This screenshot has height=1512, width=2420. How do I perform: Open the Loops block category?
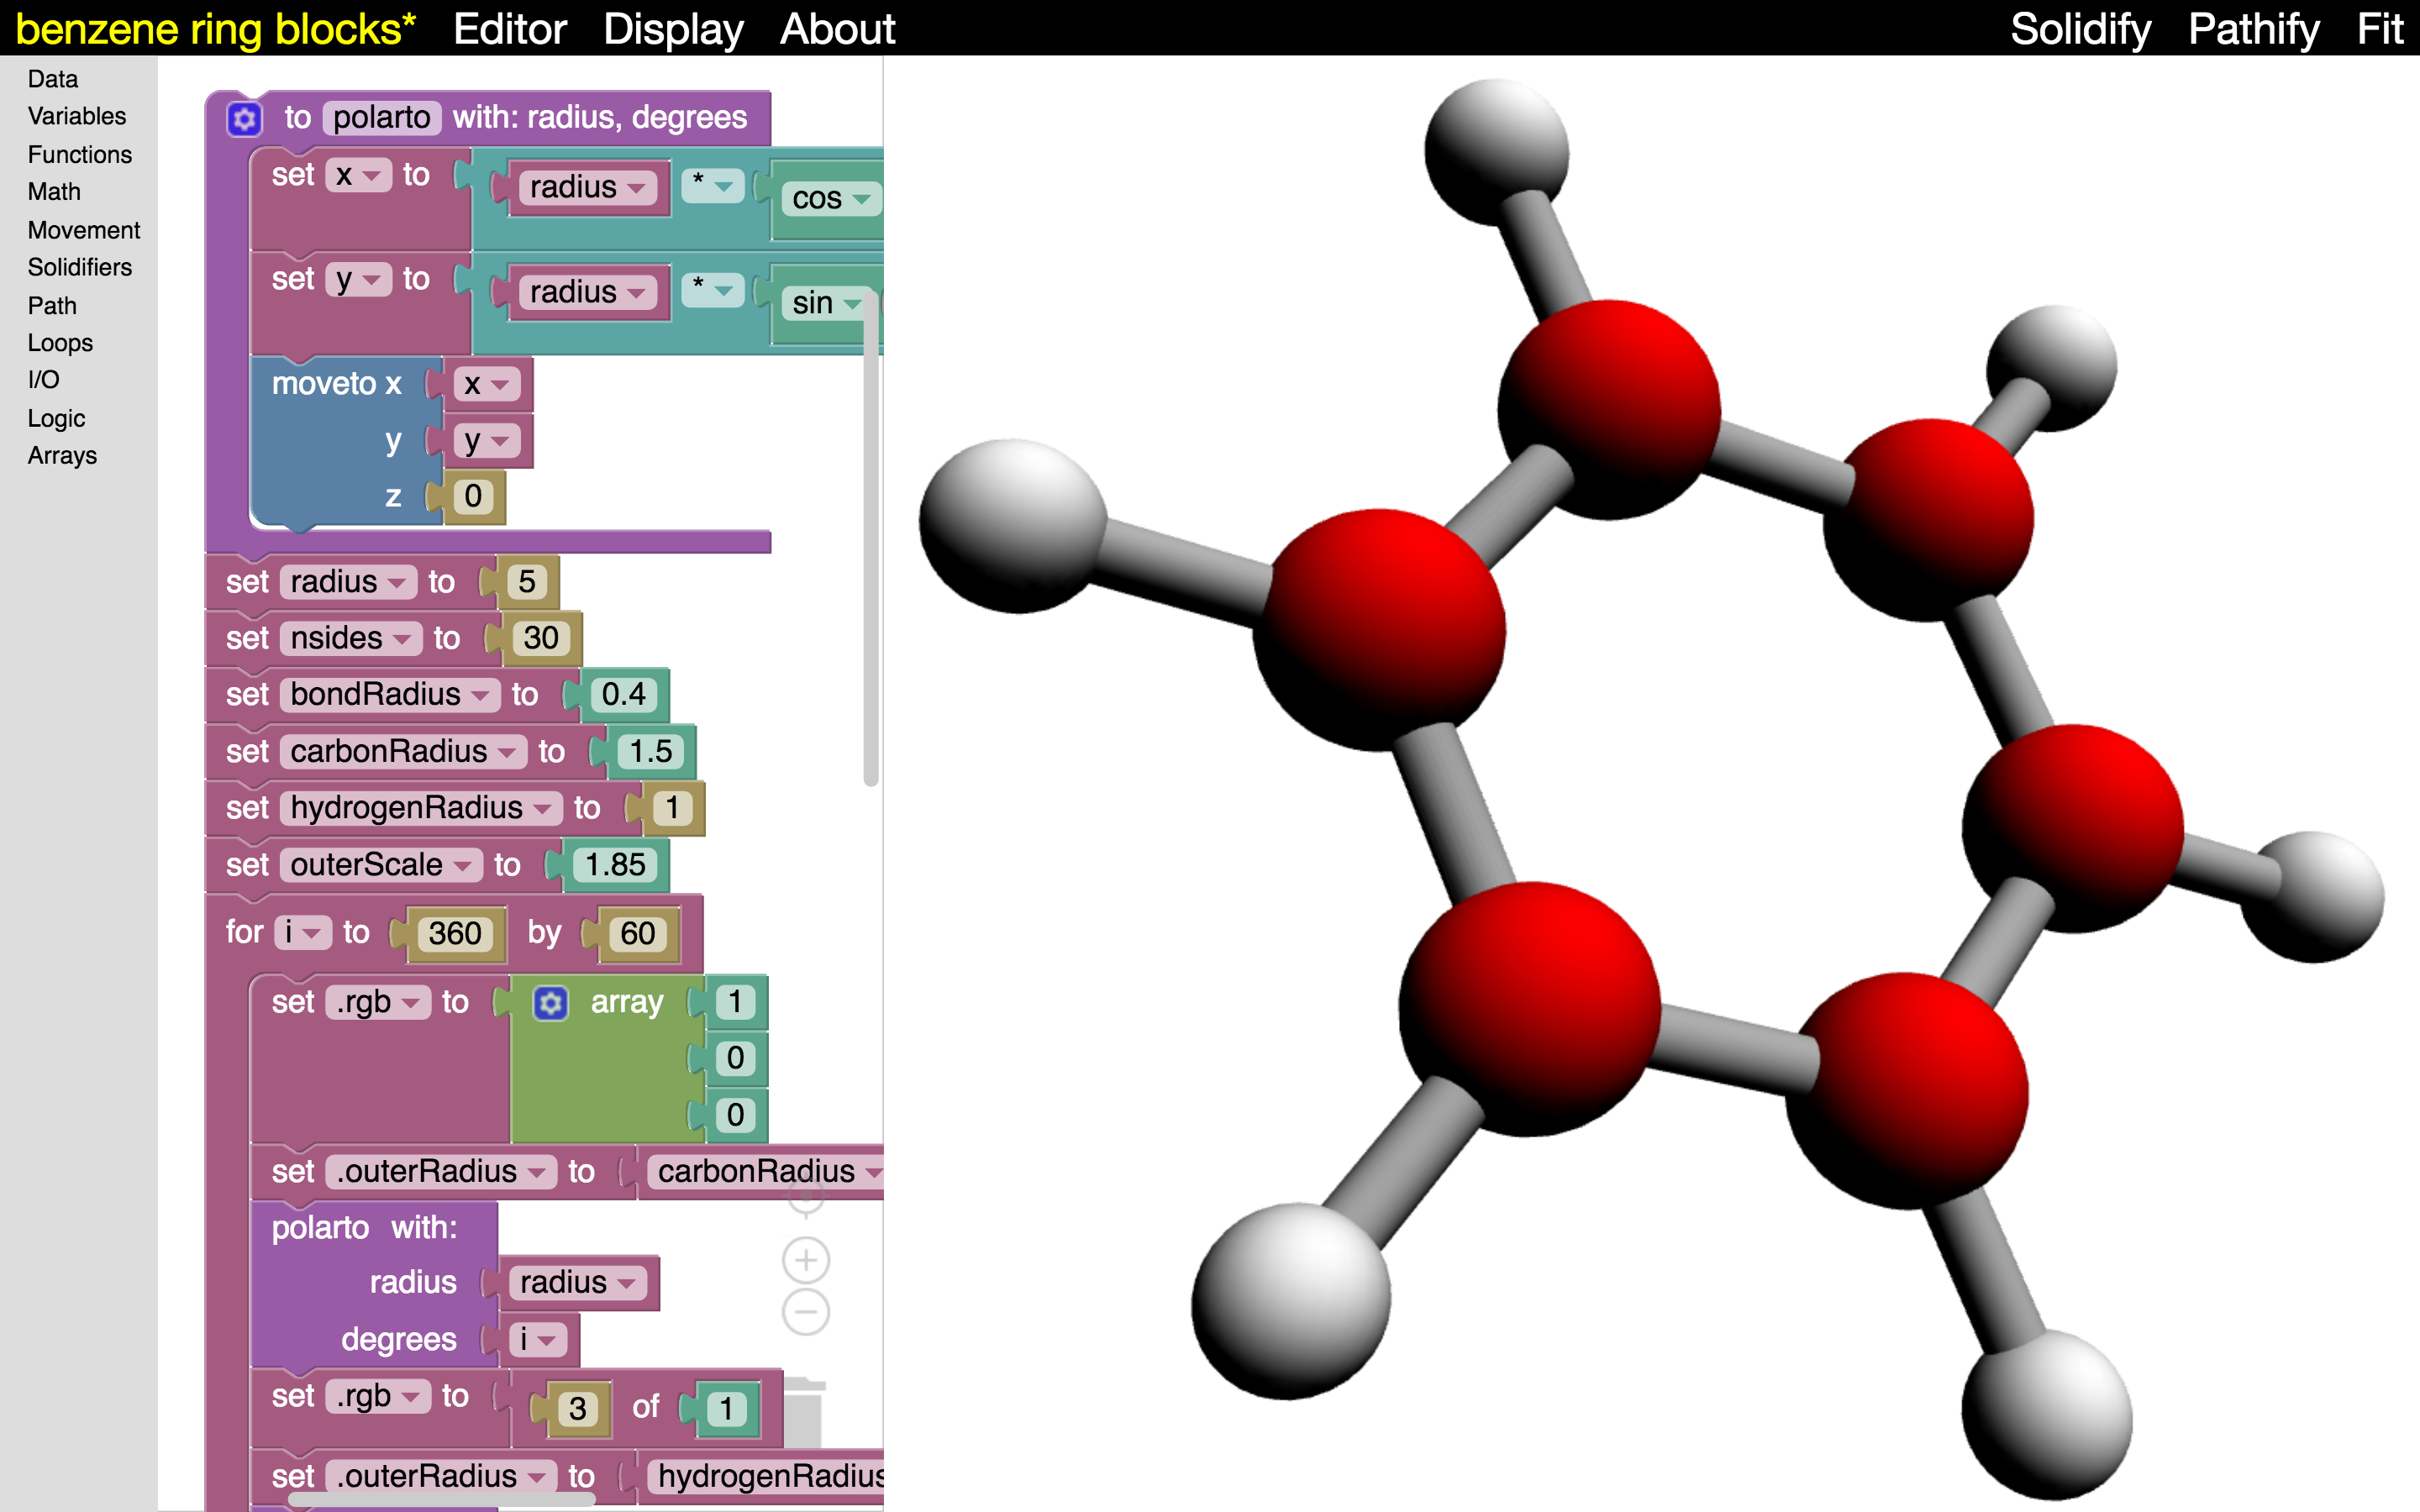60,343
